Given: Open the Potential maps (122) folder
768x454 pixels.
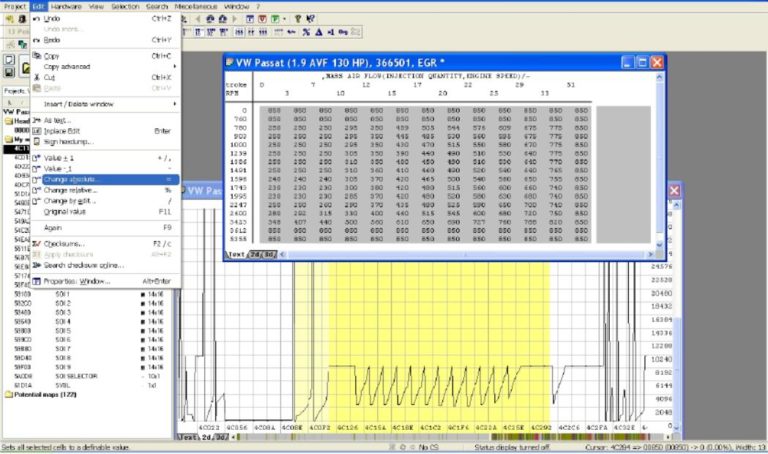Looking at the screenshot, I should pyautogui.click(x=45, y=394).
